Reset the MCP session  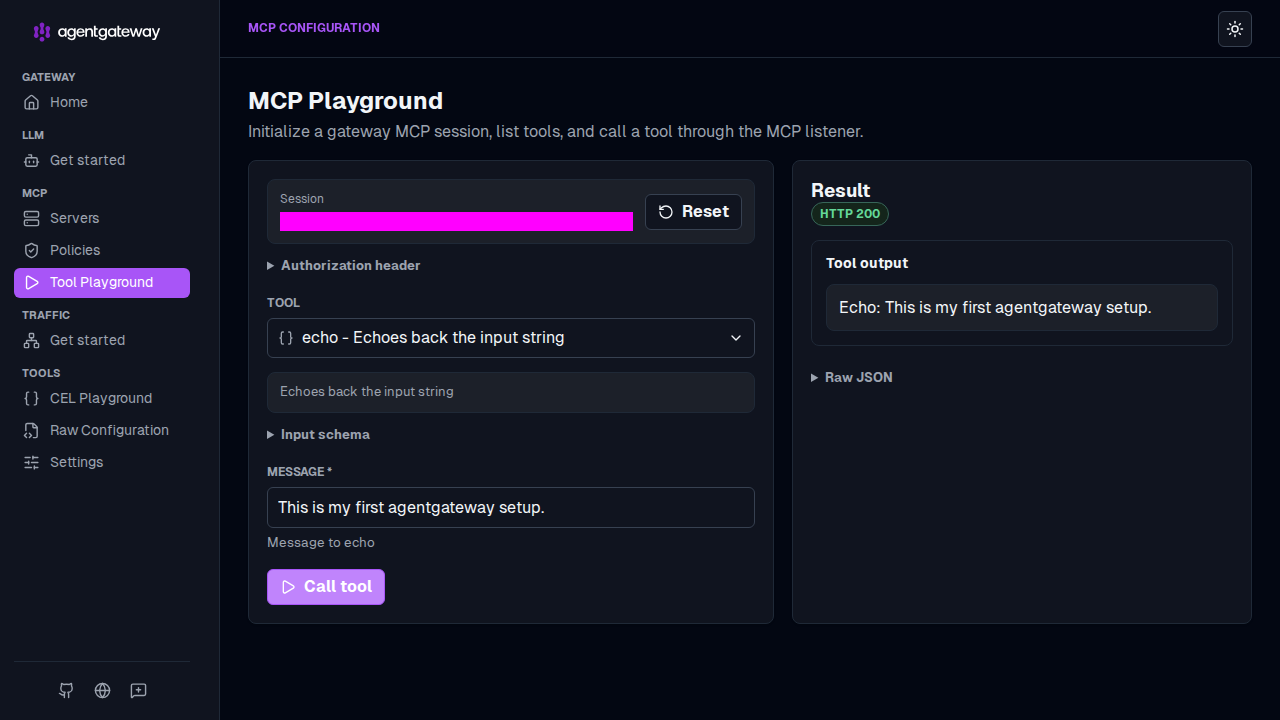[693, 212]
